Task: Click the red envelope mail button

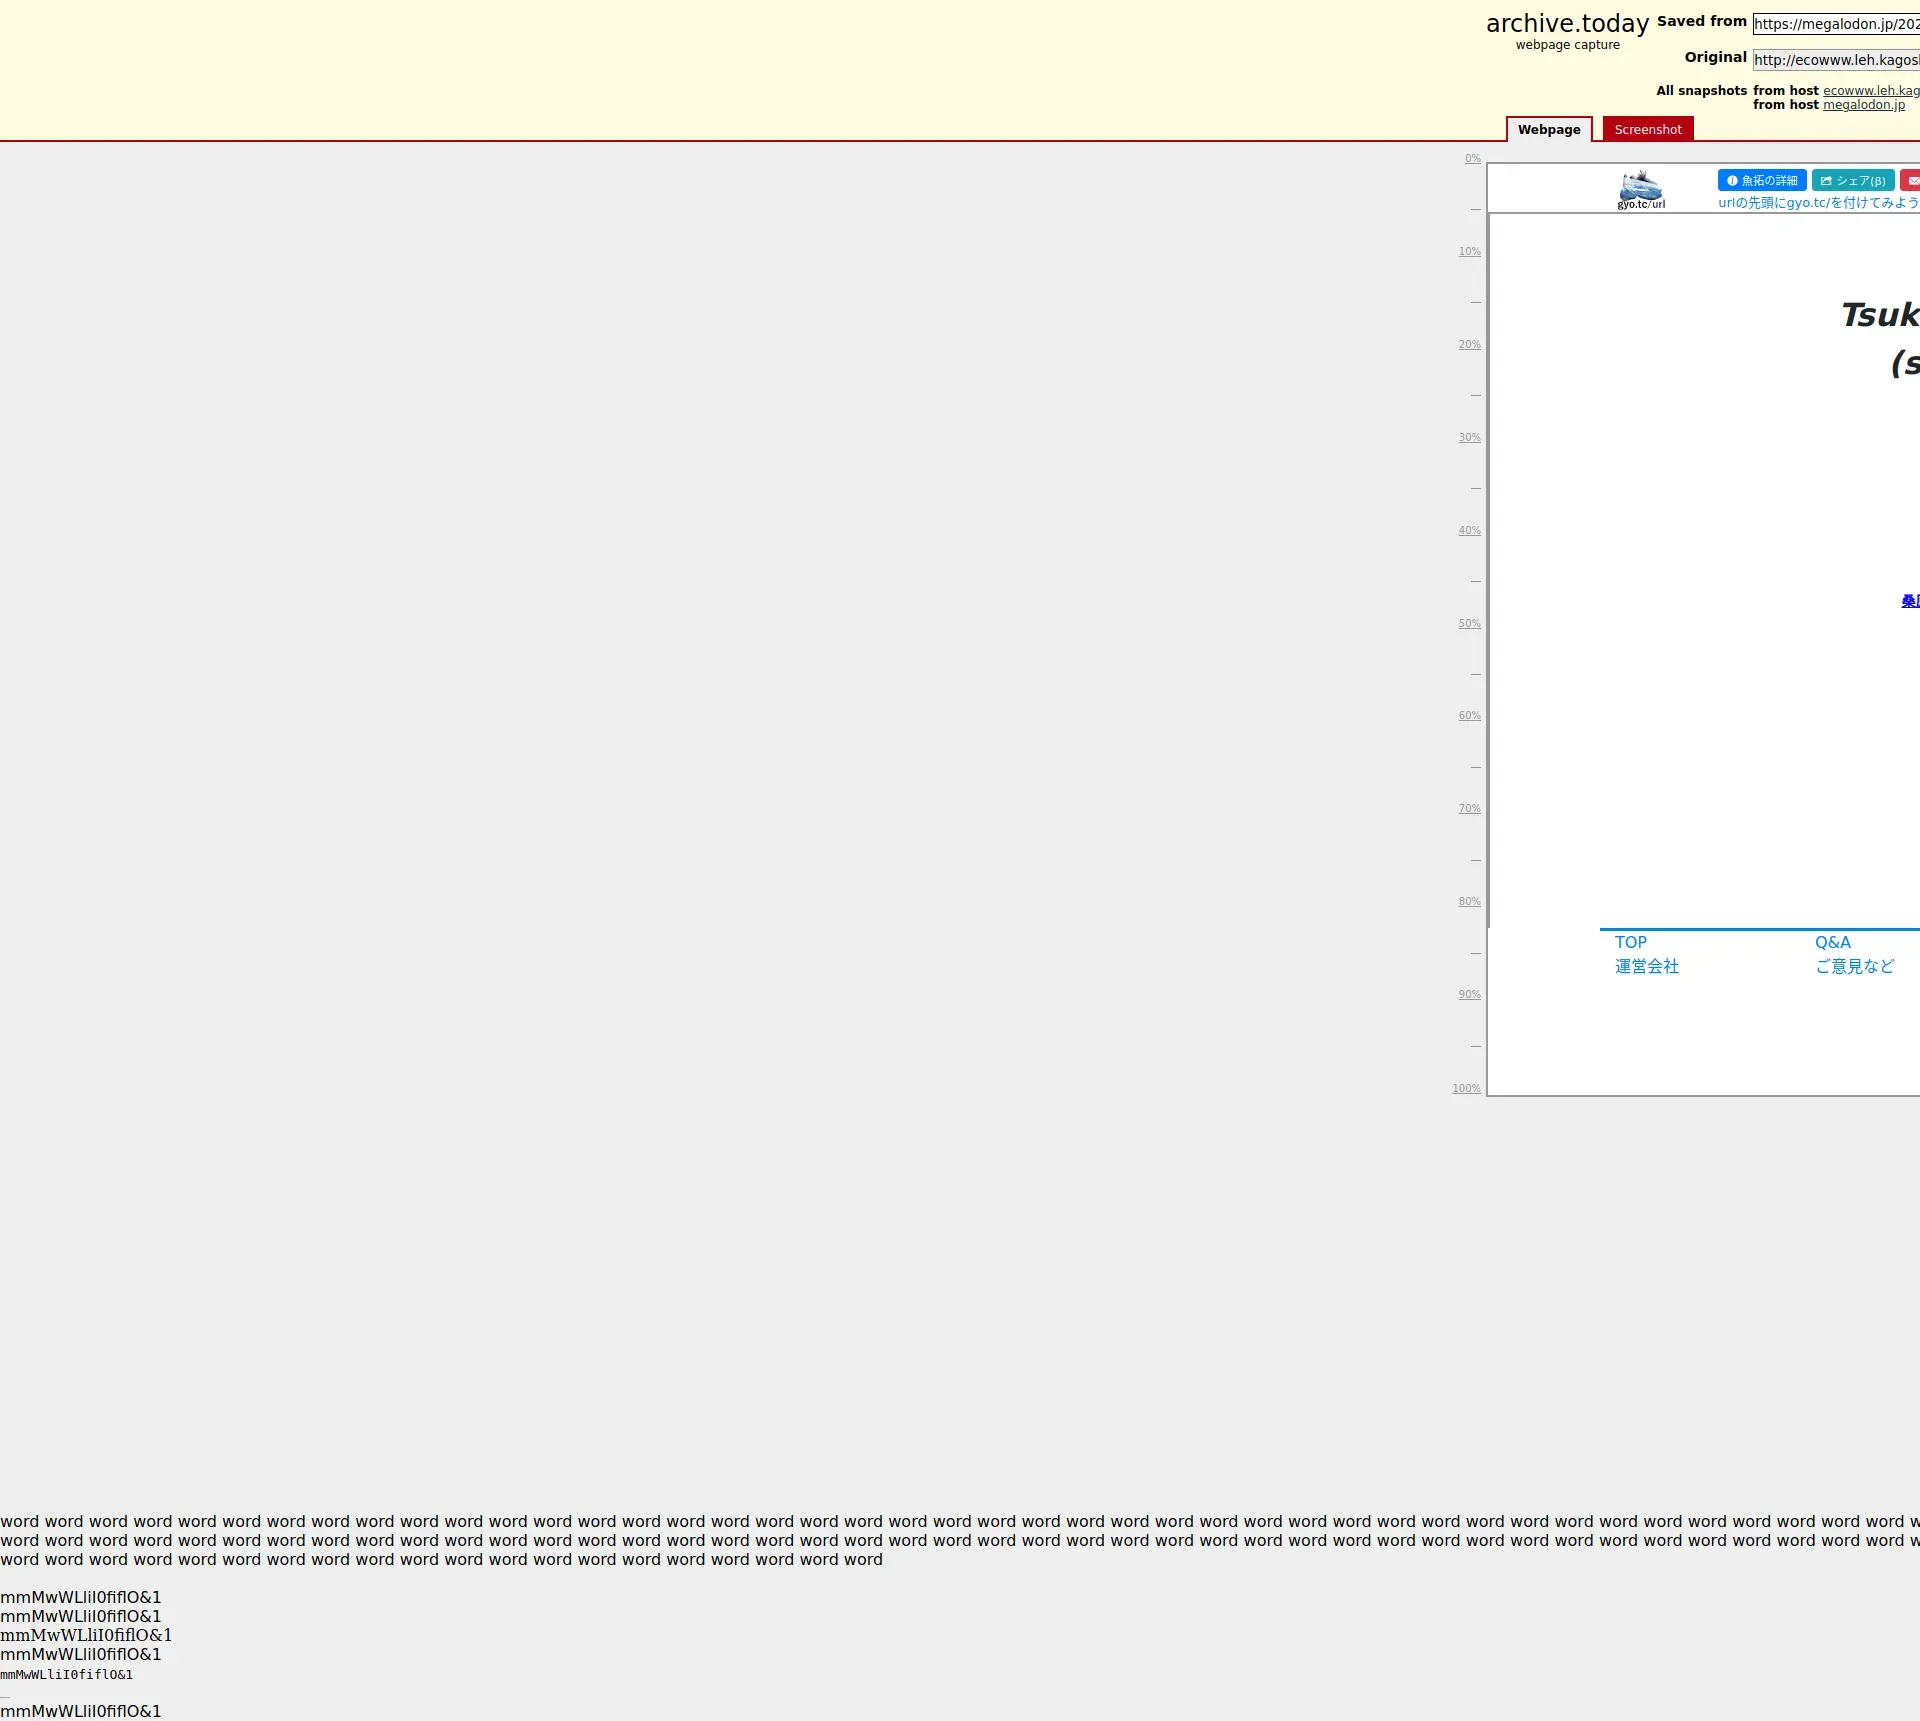Action: point(1911,180)
